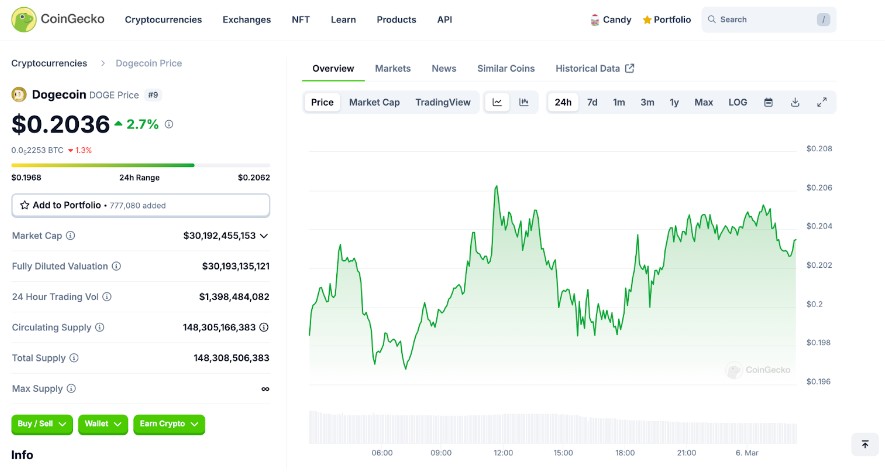Switch to the Markets tab
The width and height of the screenshot is (885, 472).
392,68
